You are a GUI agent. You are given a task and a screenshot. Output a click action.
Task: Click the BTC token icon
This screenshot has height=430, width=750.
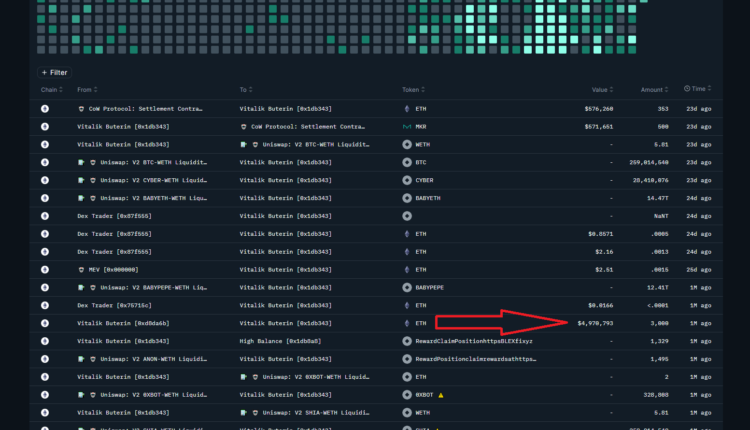click(x=407, y=162)
